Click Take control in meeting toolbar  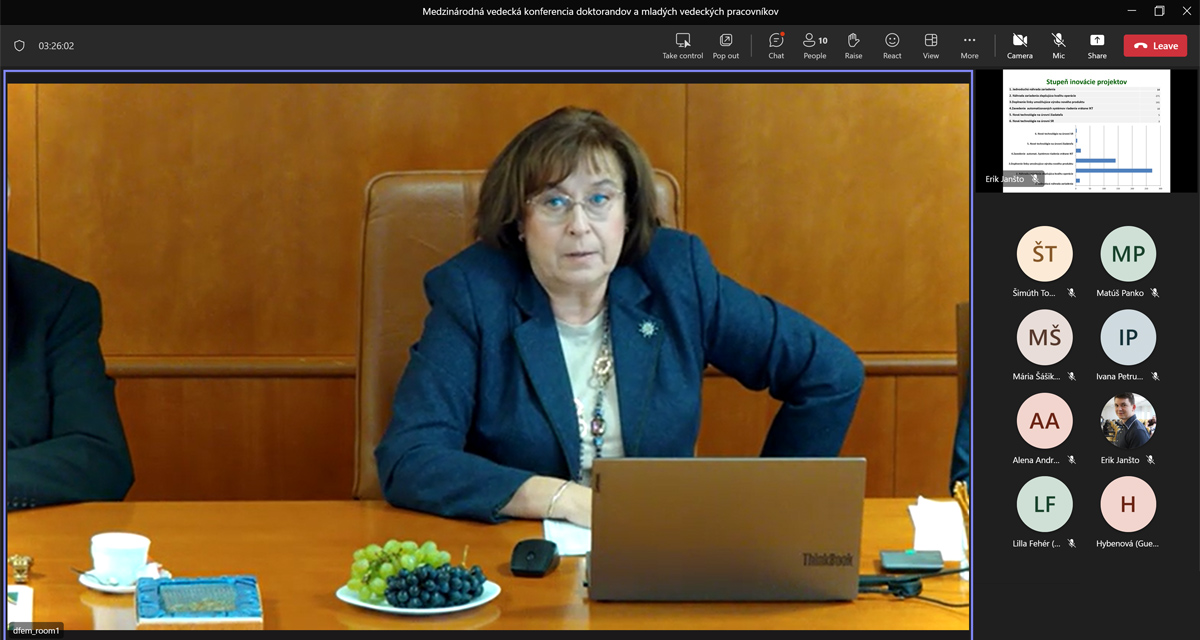point(683,46)
